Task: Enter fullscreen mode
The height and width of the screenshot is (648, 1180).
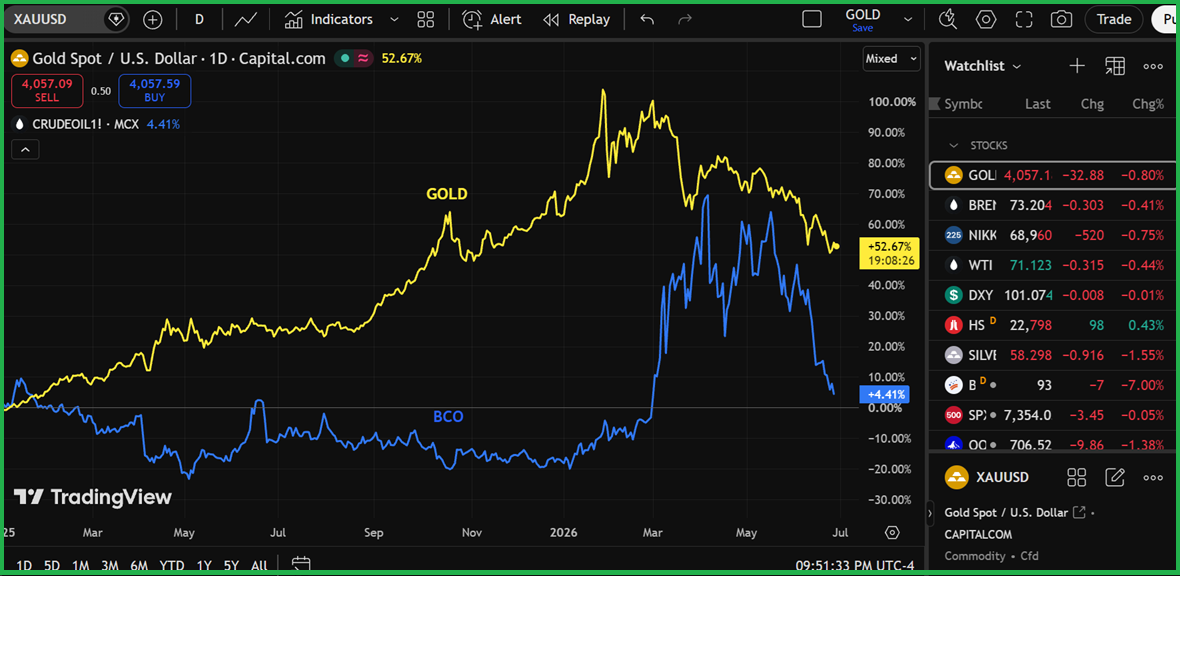Action: click(1024, 20)
